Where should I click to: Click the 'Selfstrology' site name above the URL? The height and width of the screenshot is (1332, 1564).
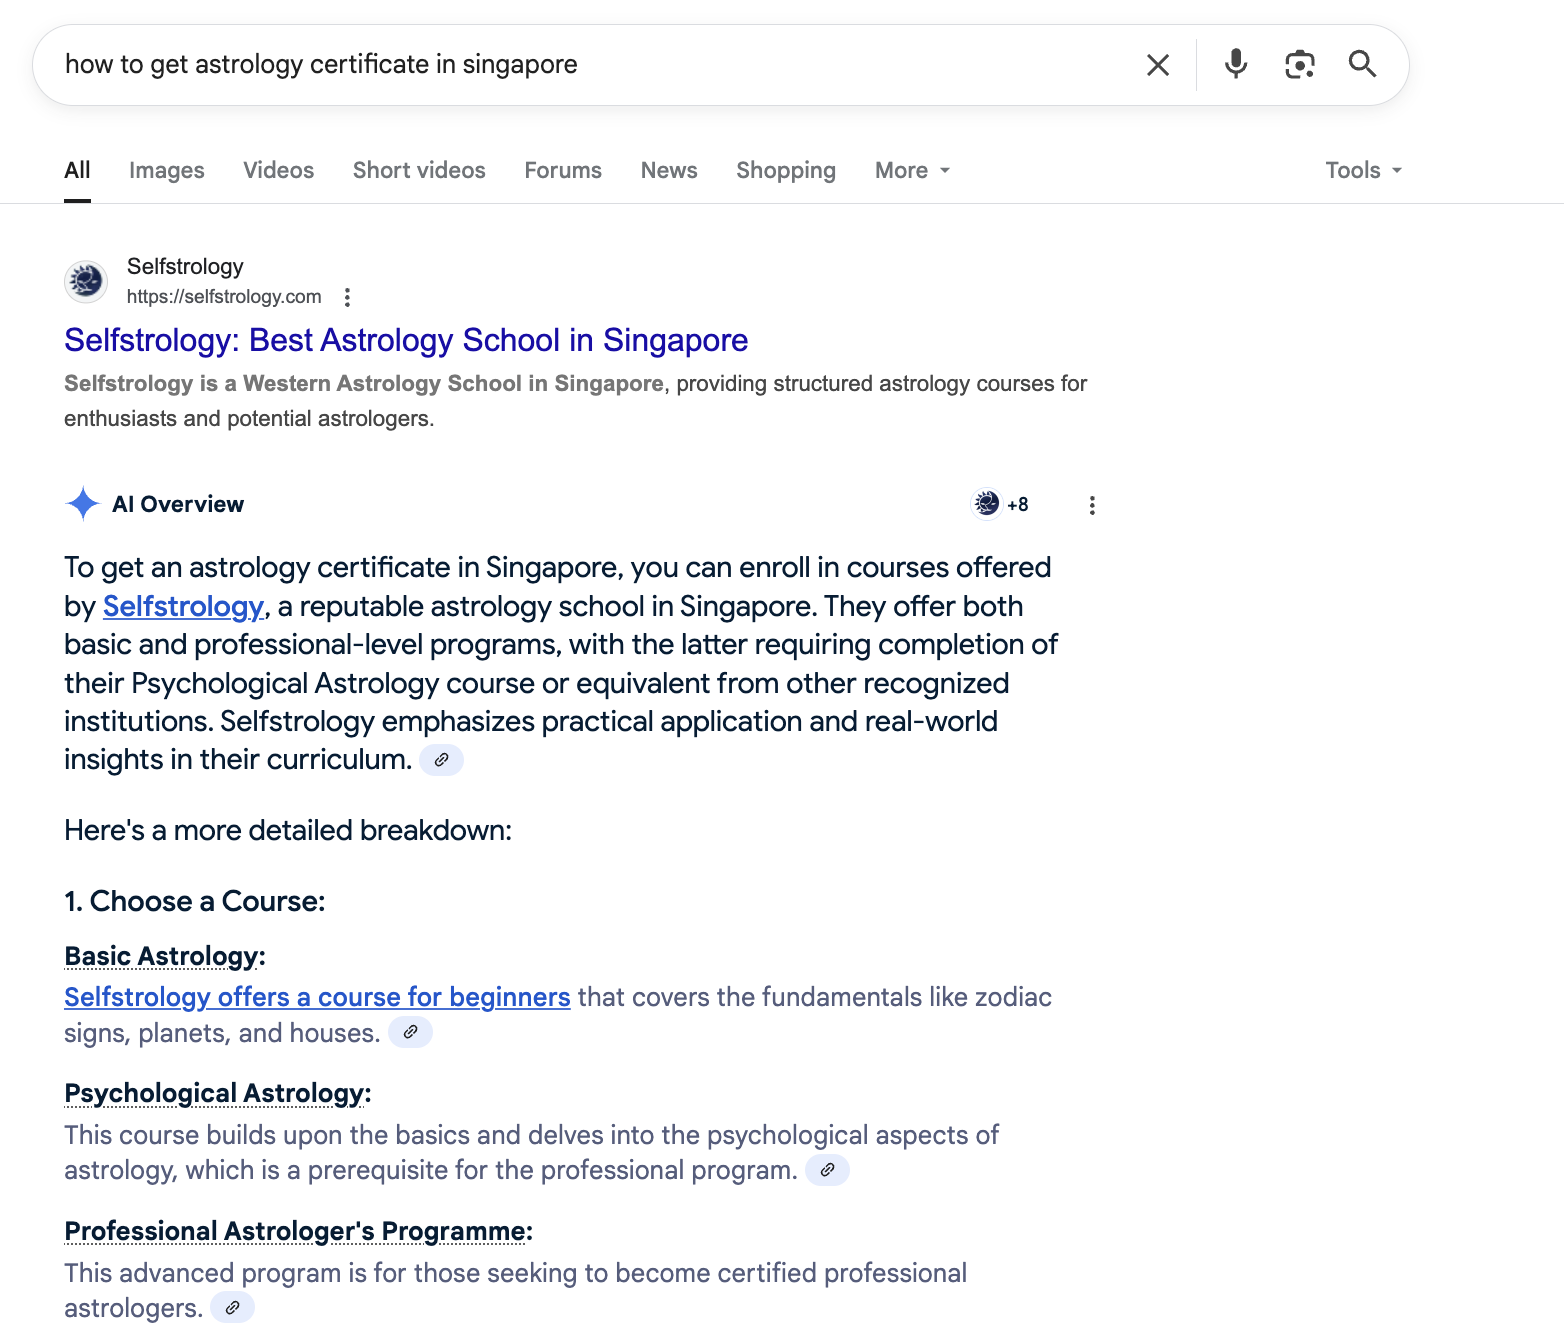[185, 267]
